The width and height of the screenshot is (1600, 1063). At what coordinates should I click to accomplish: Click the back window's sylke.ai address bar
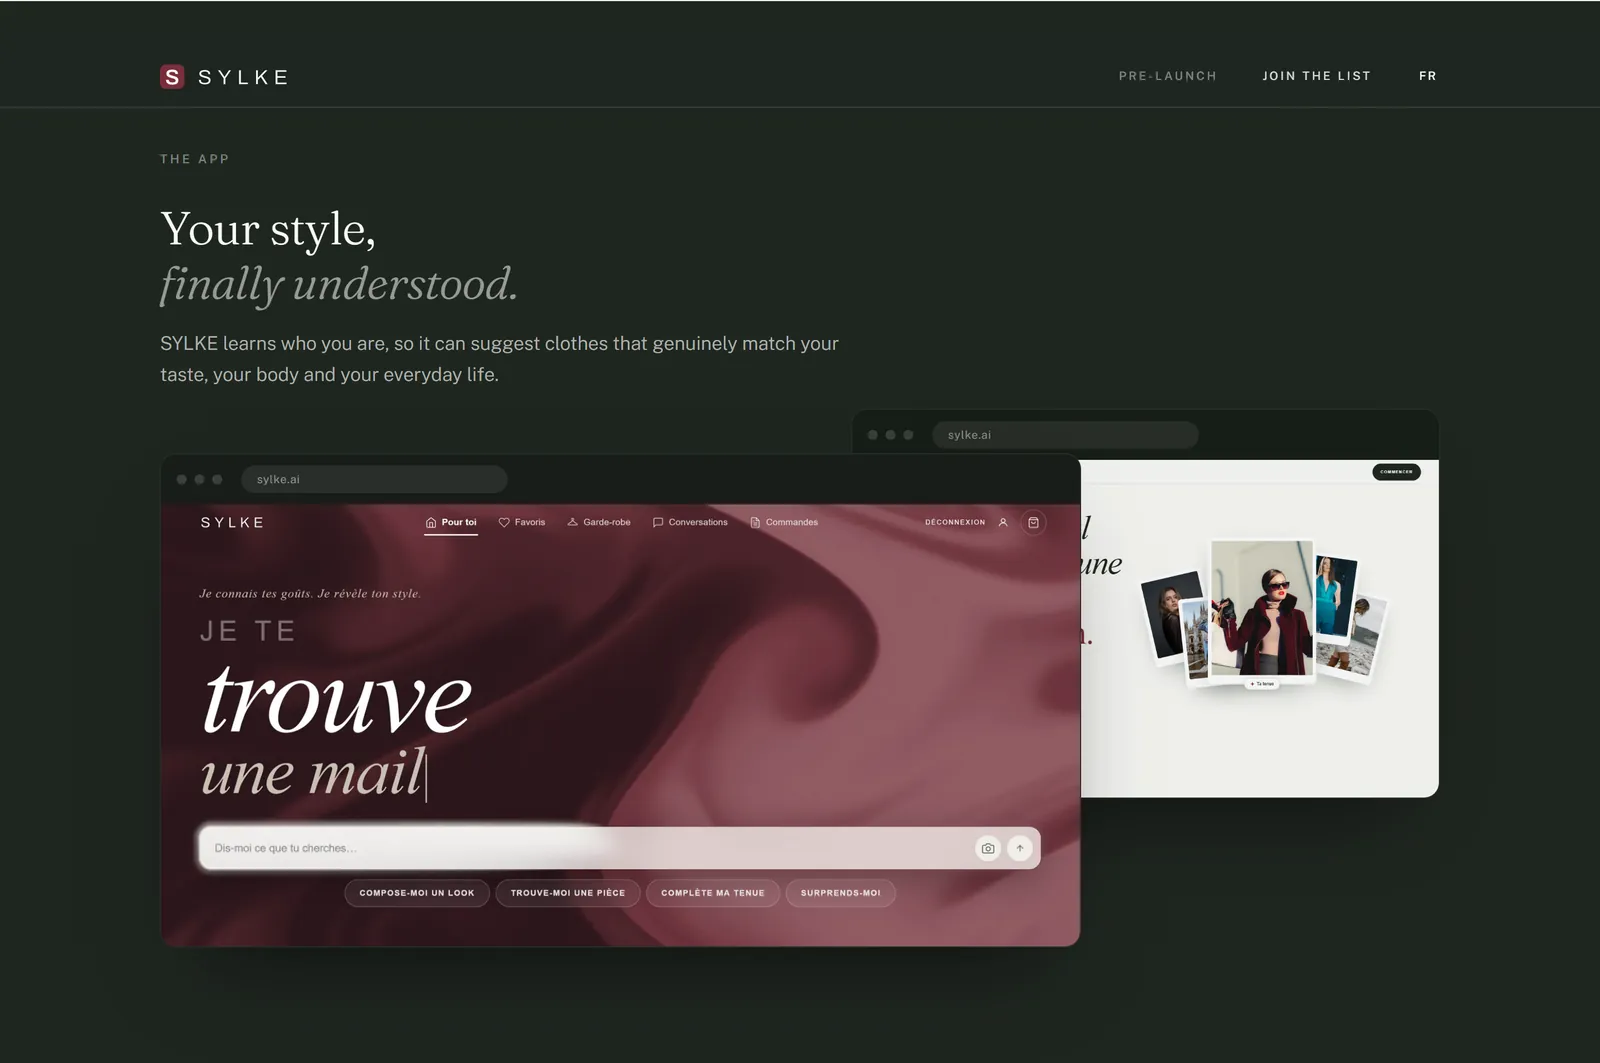[1065, 435]
